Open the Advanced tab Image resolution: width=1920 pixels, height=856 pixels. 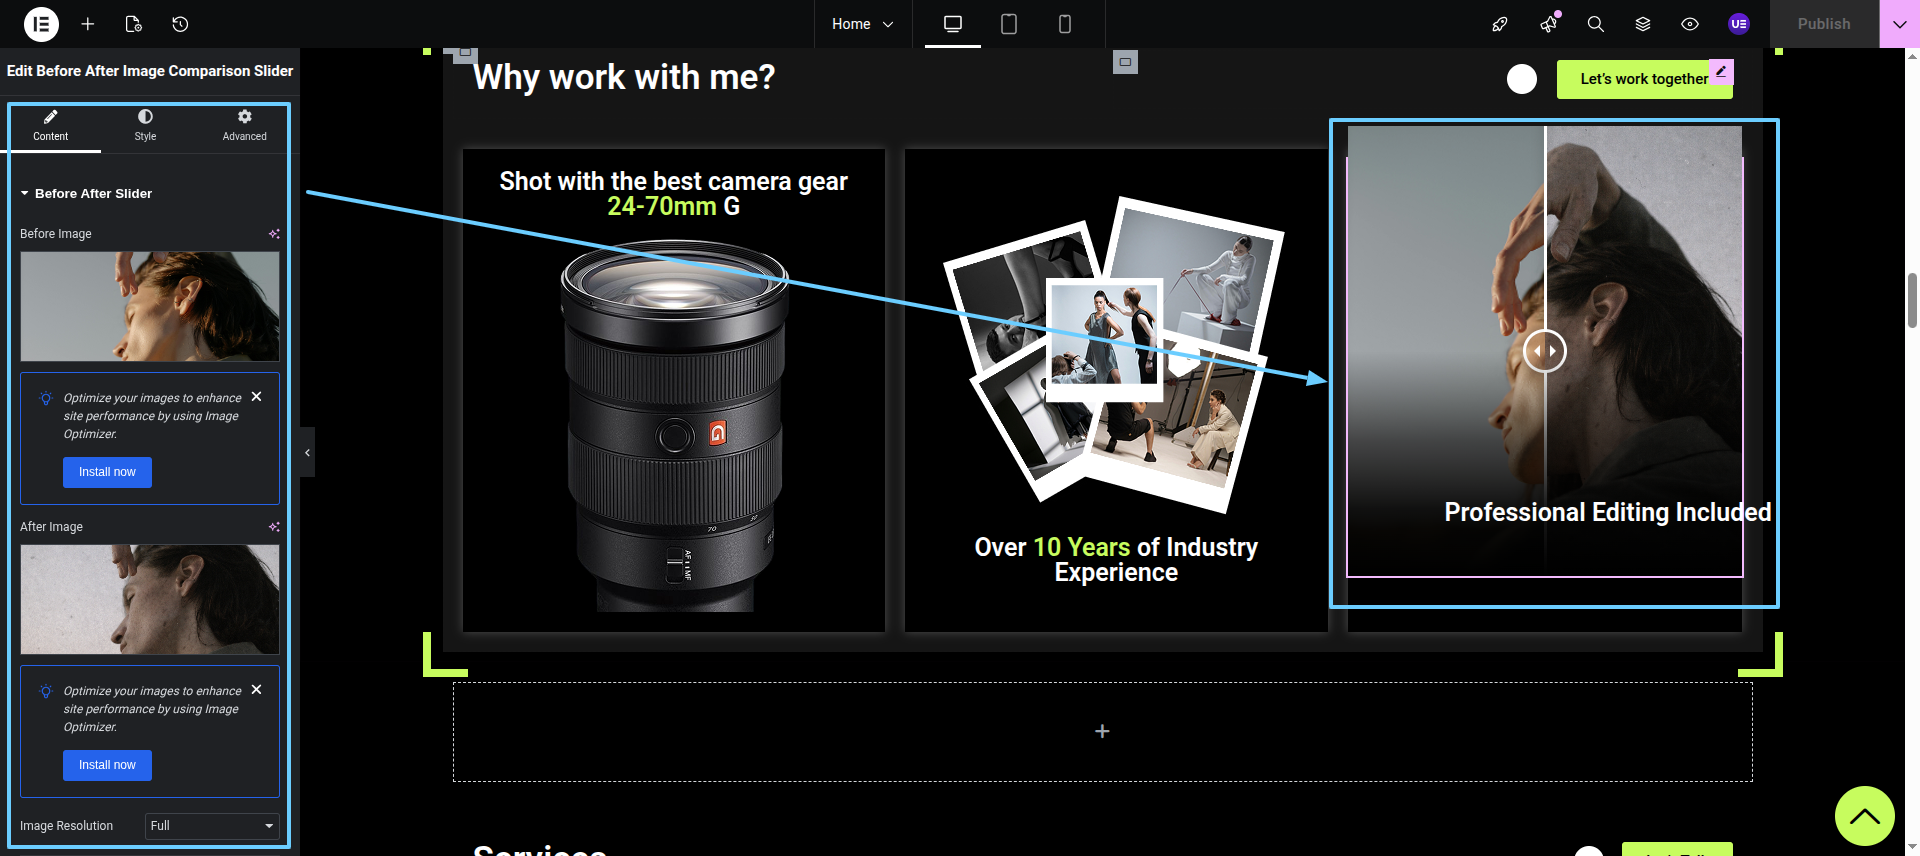coord(244,125)
